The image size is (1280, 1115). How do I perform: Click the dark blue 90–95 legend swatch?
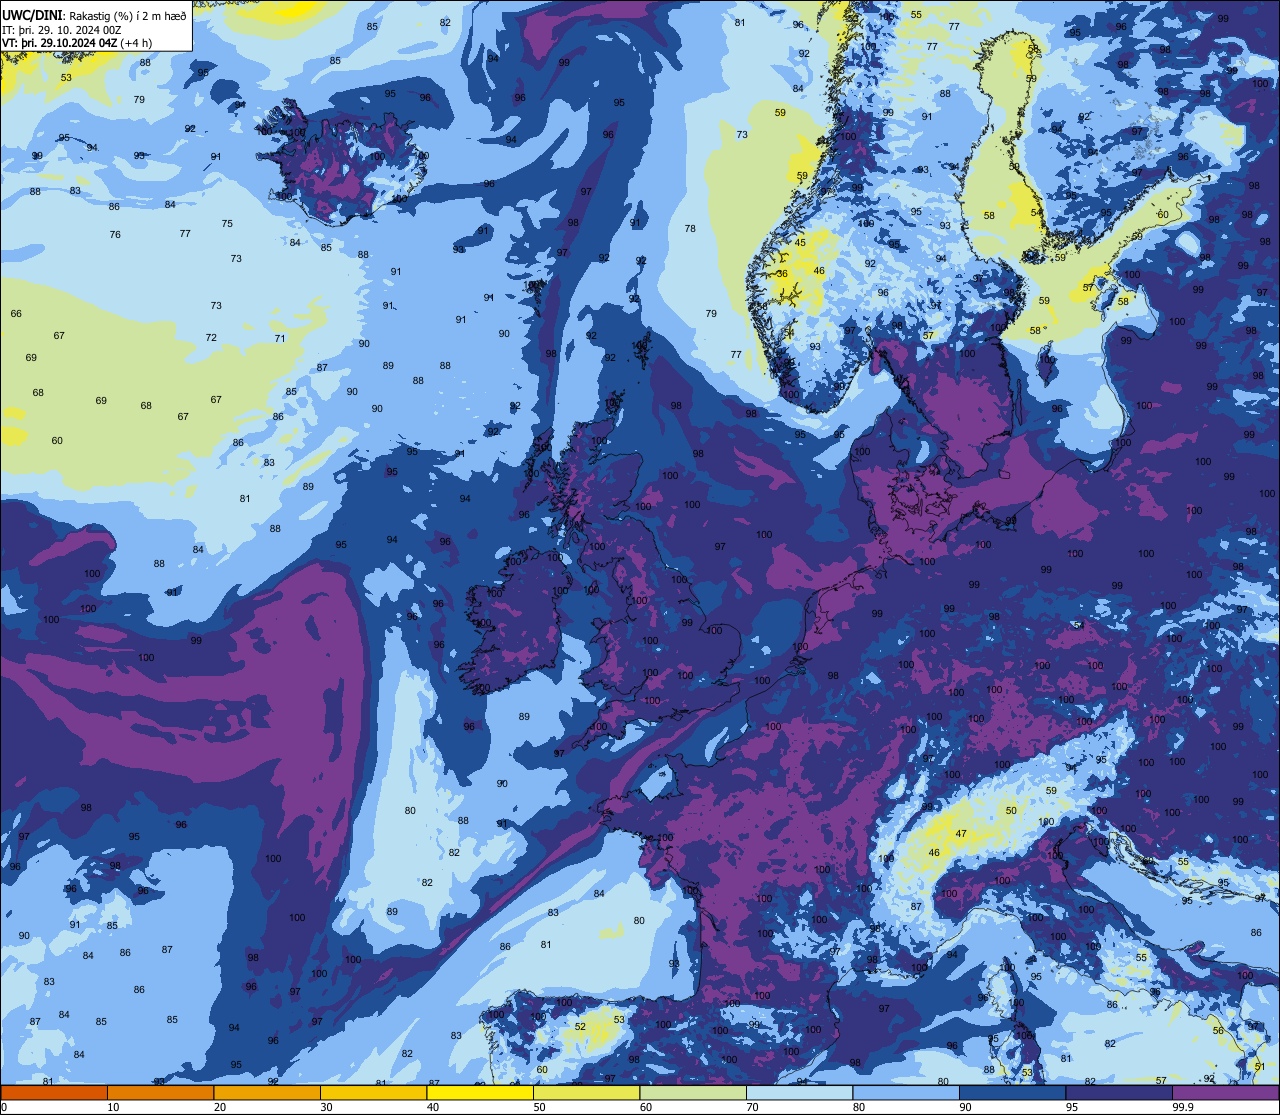[x=1012, y=1092]
